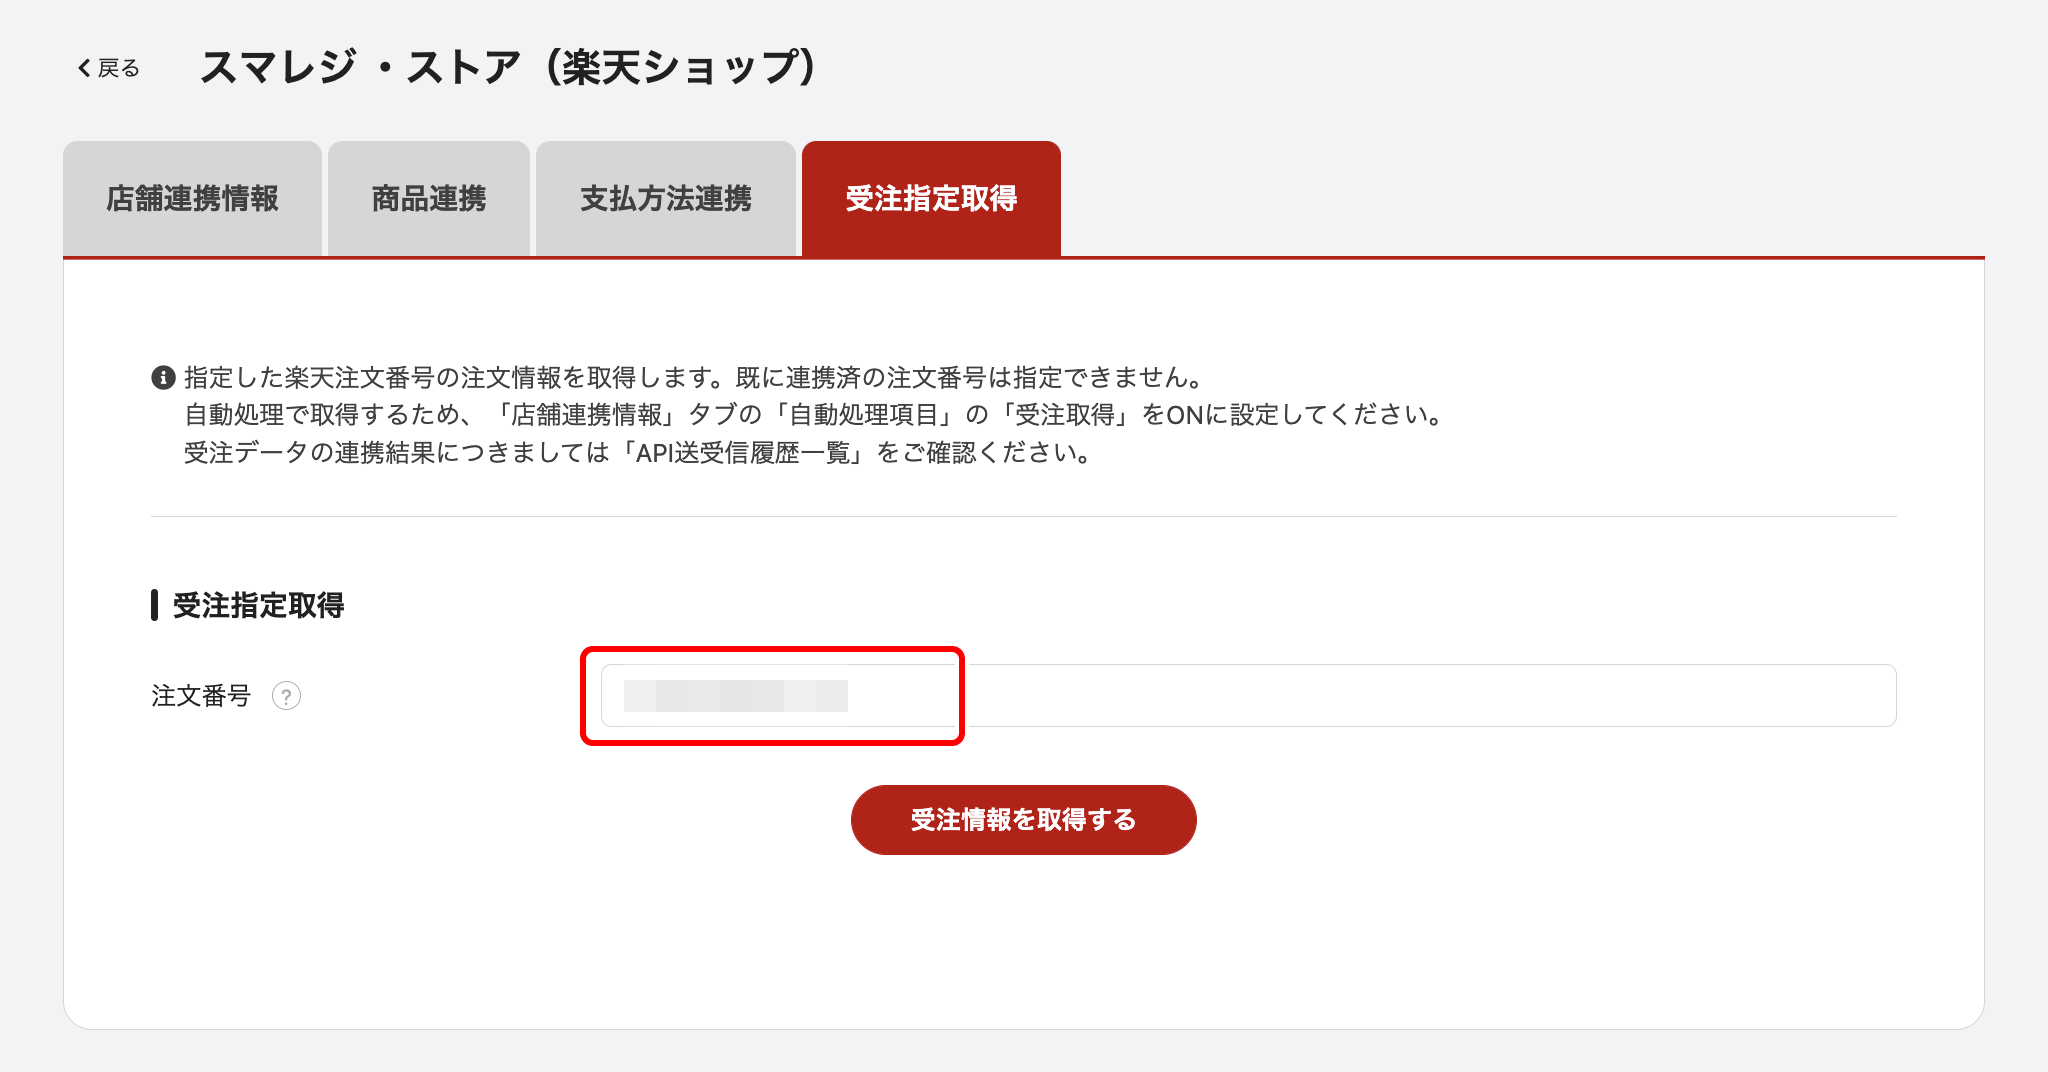The height and width of the screenshot is (1072, 2048).
Task: Click the empty right end of order field
Action: click(x=1800, y=696)
